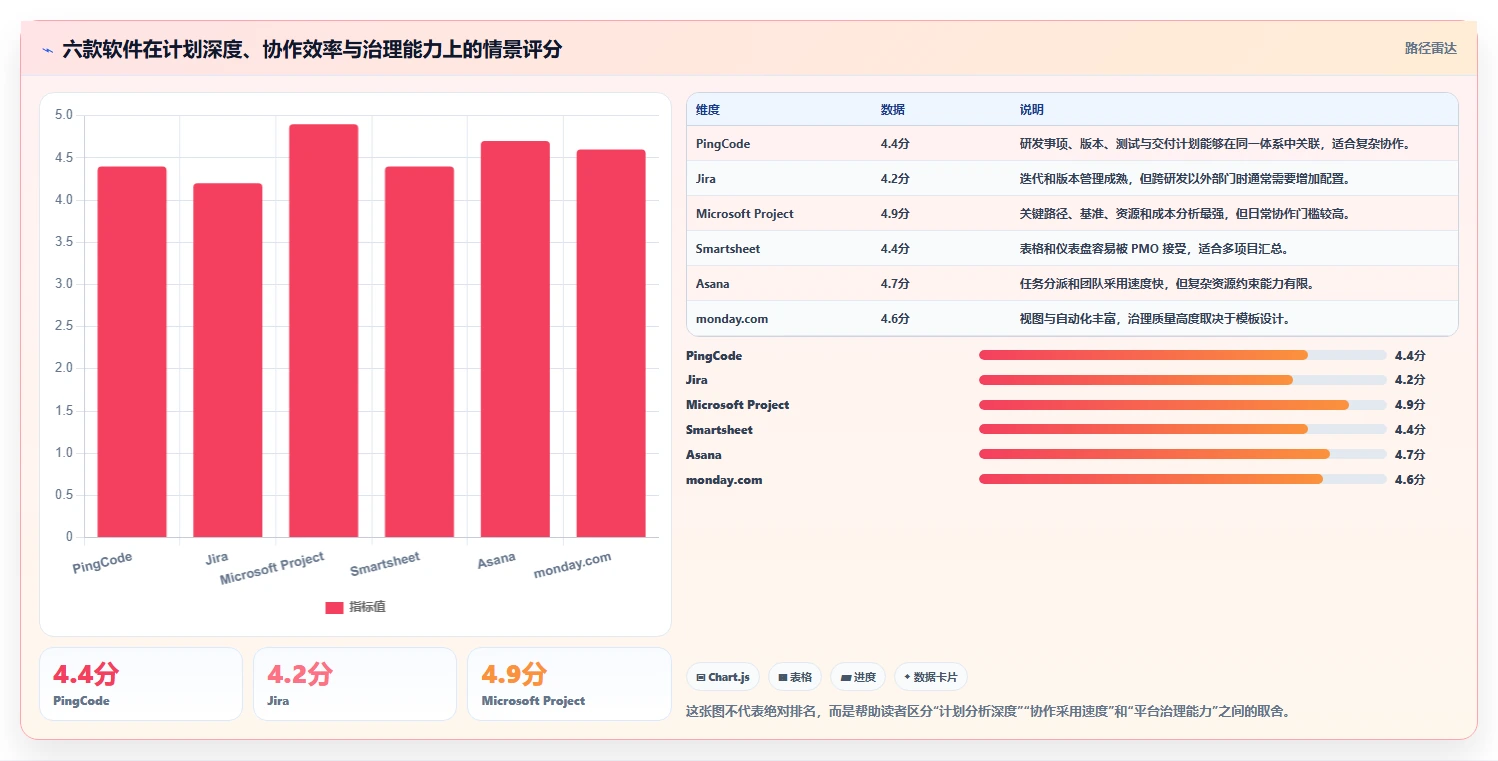Click the 4.6分 value in the table

coord(895,319)
